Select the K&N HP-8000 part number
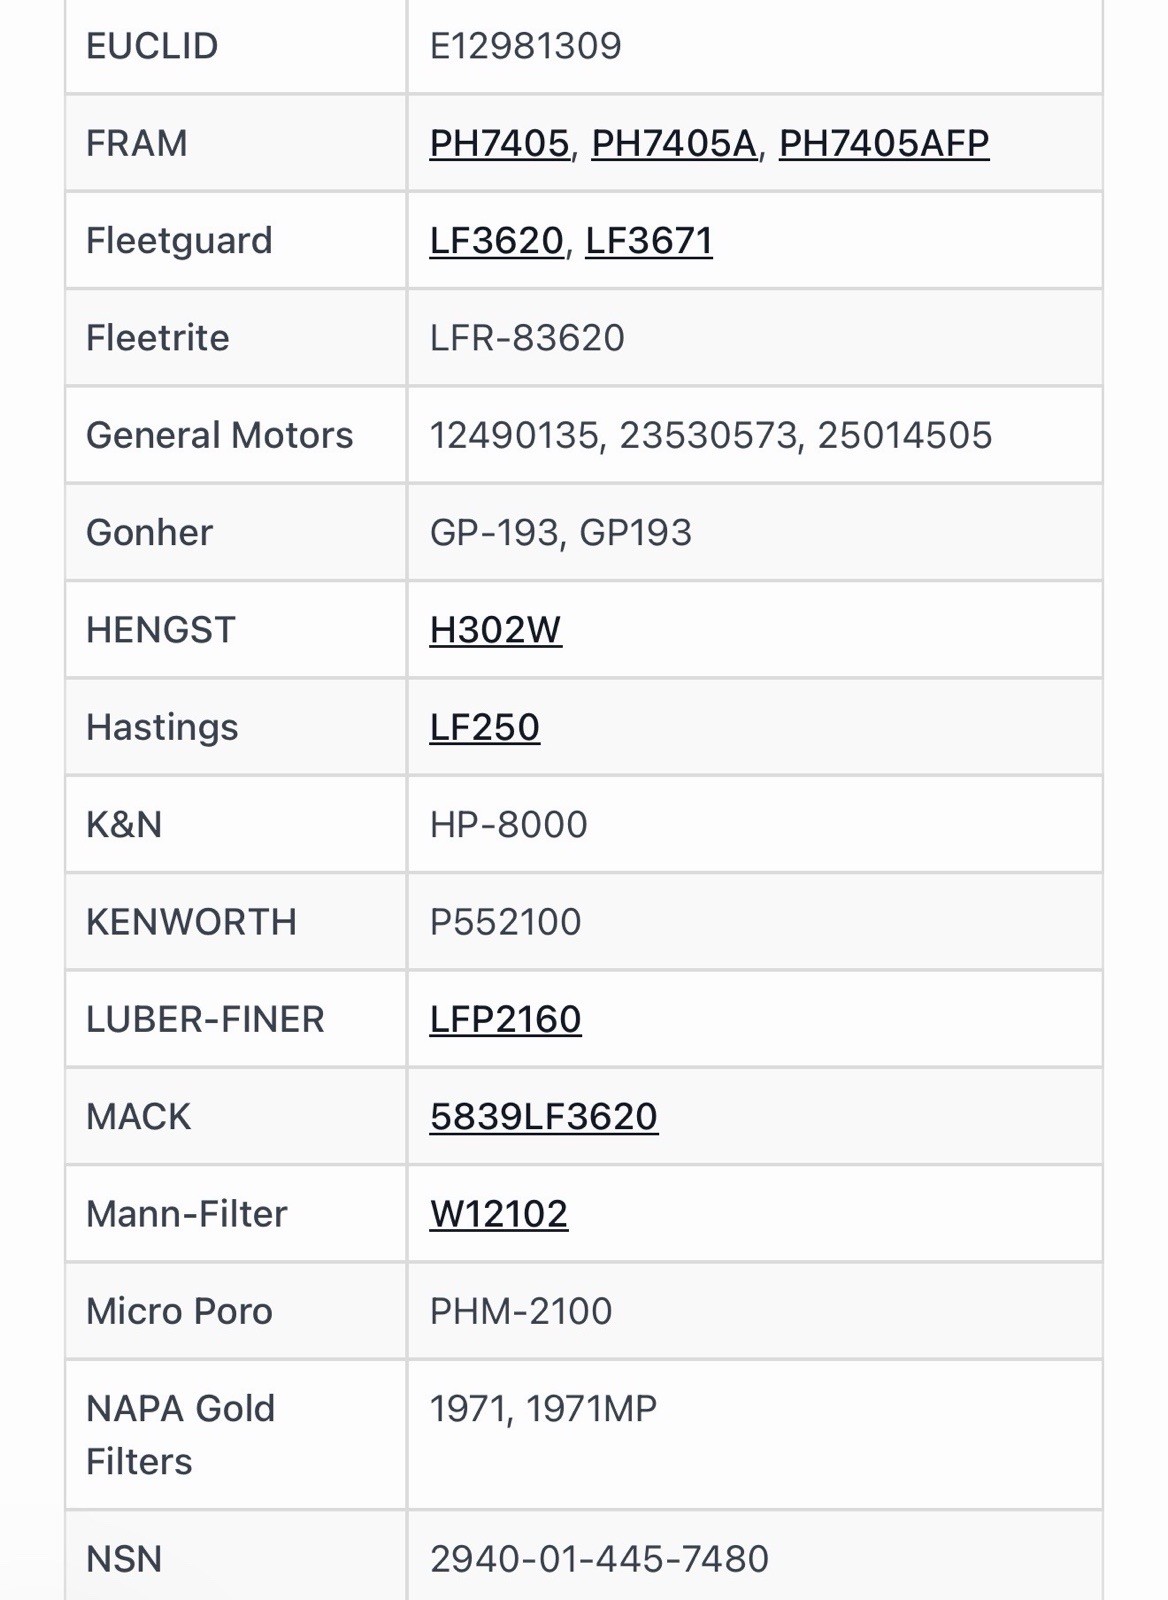 pos(509,824)
